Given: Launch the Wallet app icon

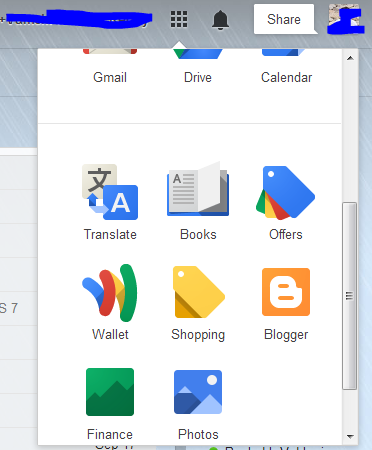Looking at the screenshot, I should (x=110, y=293).
